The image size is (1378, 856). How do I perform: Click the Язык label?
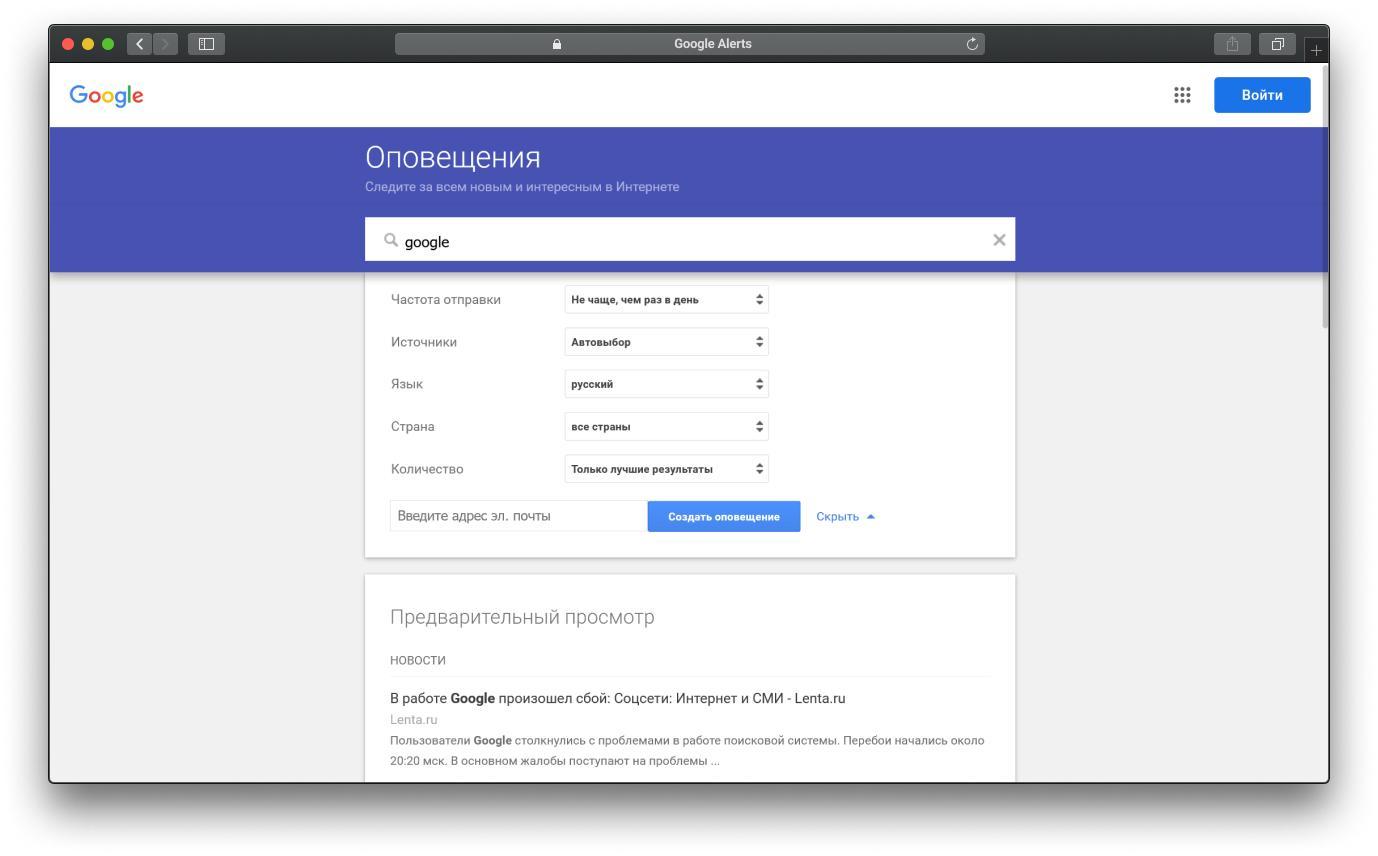click(407, 384)
